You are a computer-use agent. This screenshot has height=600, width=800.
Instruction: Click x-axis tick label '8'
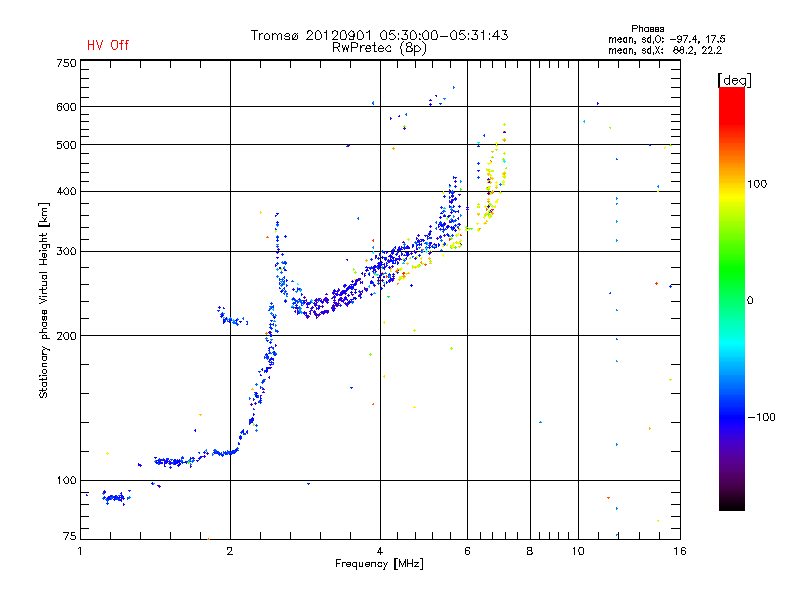tap(530, 551)
